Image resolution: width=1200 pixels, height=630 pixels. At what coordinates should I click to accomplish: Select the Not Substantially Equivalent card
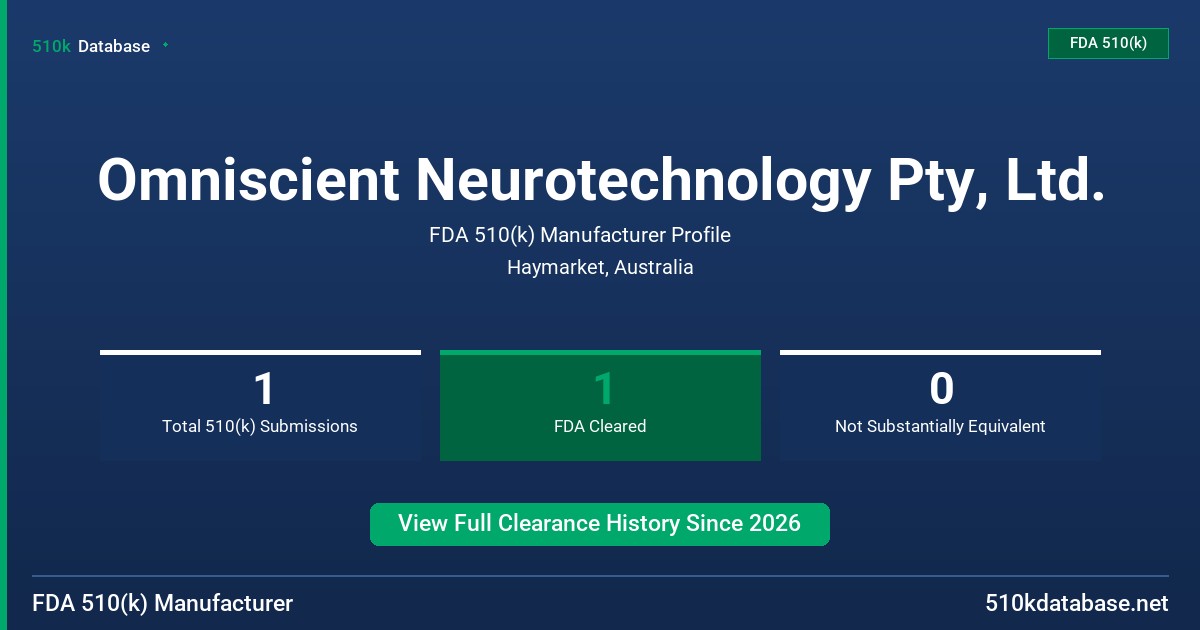pos(940,406)
